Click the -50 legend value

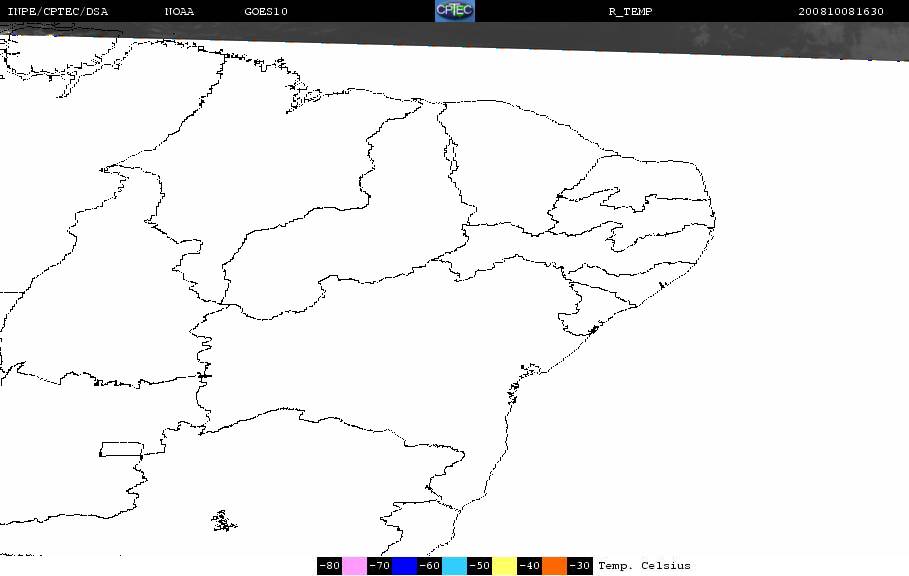pyautogui.click(x=479, y=566)
